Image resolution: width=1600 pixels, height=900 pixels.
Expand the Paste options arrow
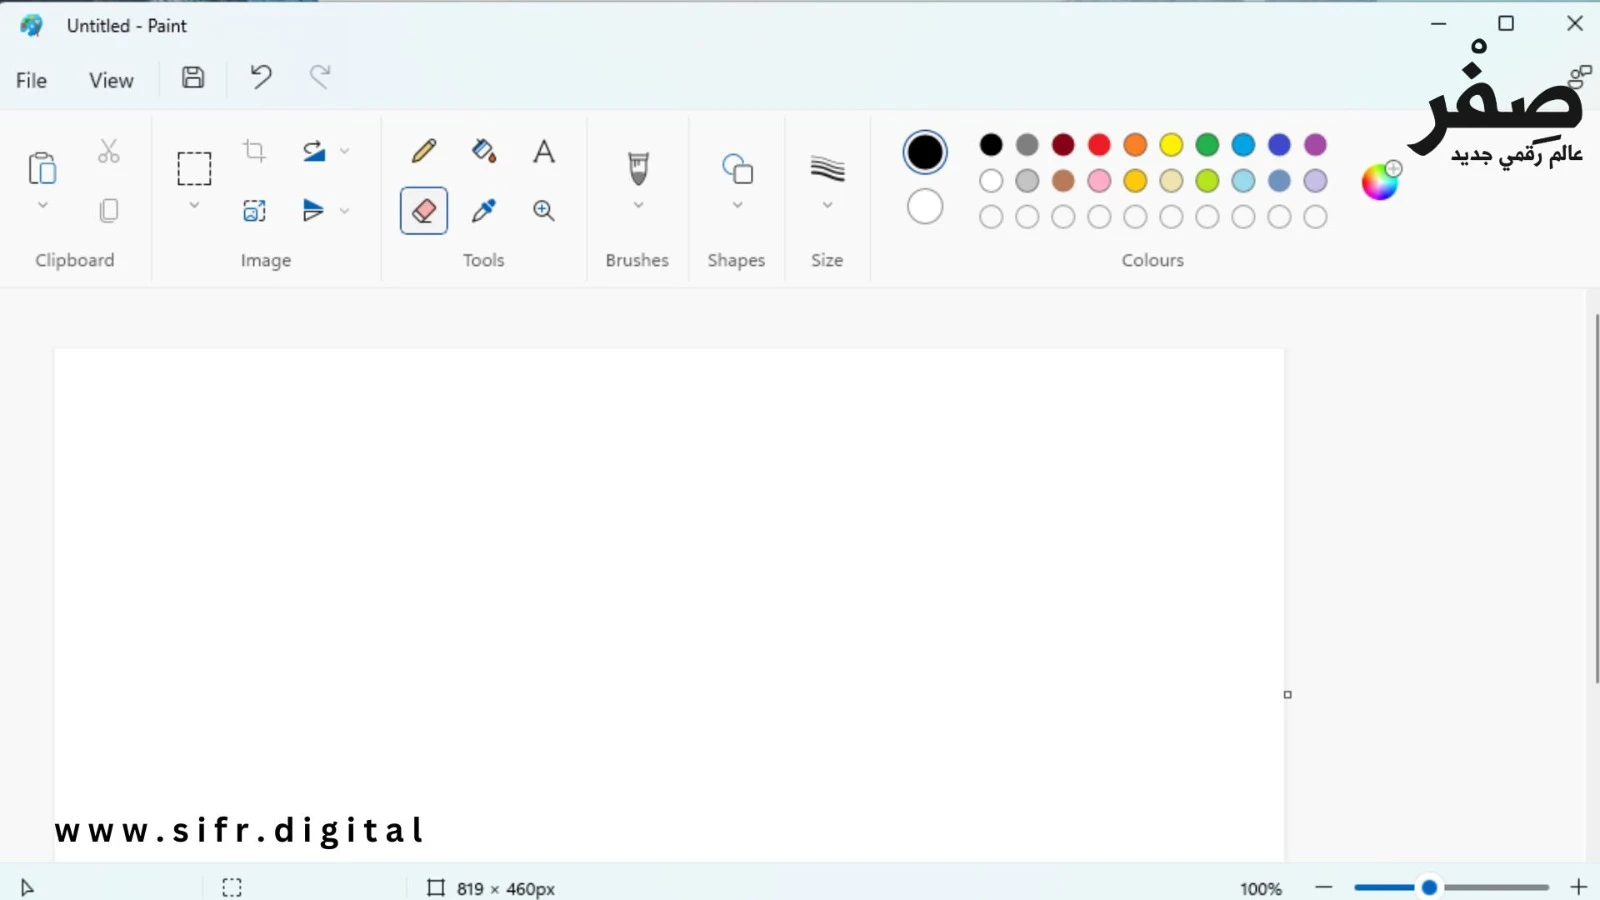[42, 205]
